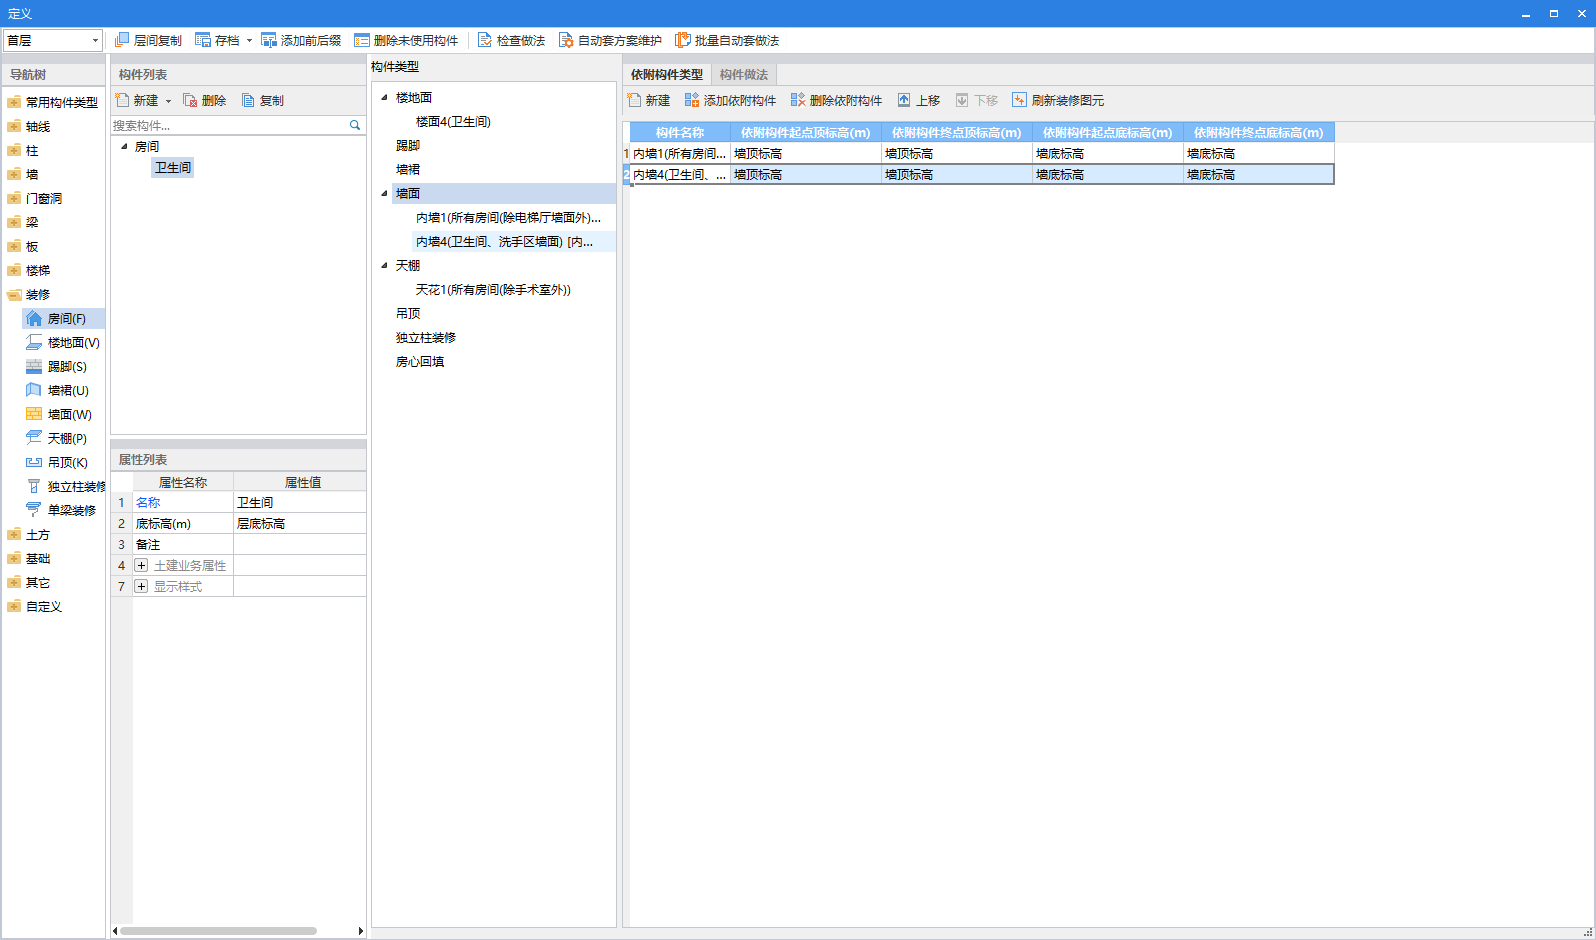Image resolution: width=1596 pixels, height=940 pixels.
Task: Click the 检查做法 icon
Action: click(485, 40)
